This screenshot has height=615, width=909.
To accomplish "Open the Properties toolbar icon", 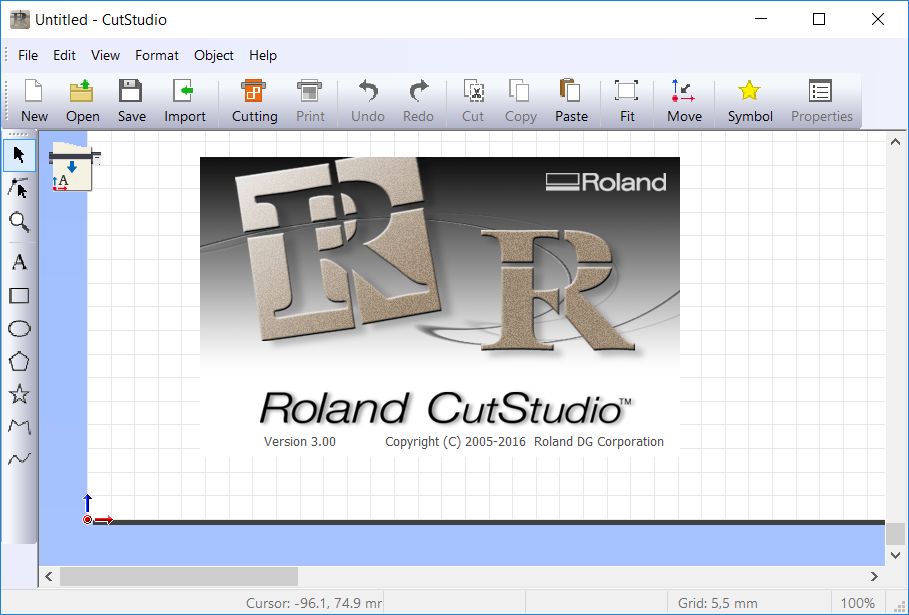I will pos(821,100).
